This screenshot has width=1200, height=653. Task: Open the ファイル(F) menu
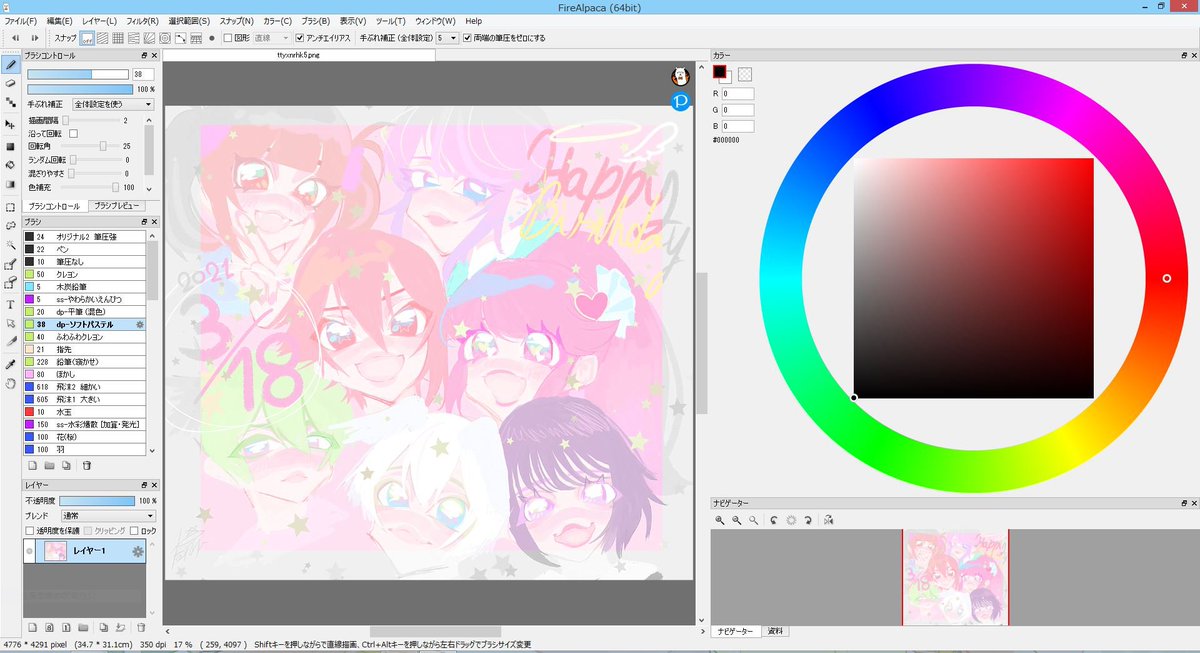pyautogui.click(x=21, y=20)
